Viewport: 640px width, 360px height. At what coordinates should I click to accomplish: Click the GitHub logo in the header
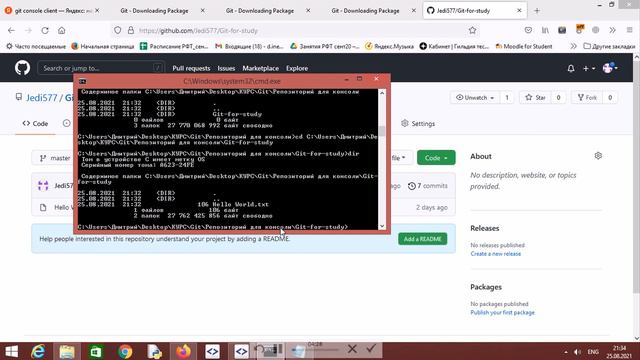[22, 68]
